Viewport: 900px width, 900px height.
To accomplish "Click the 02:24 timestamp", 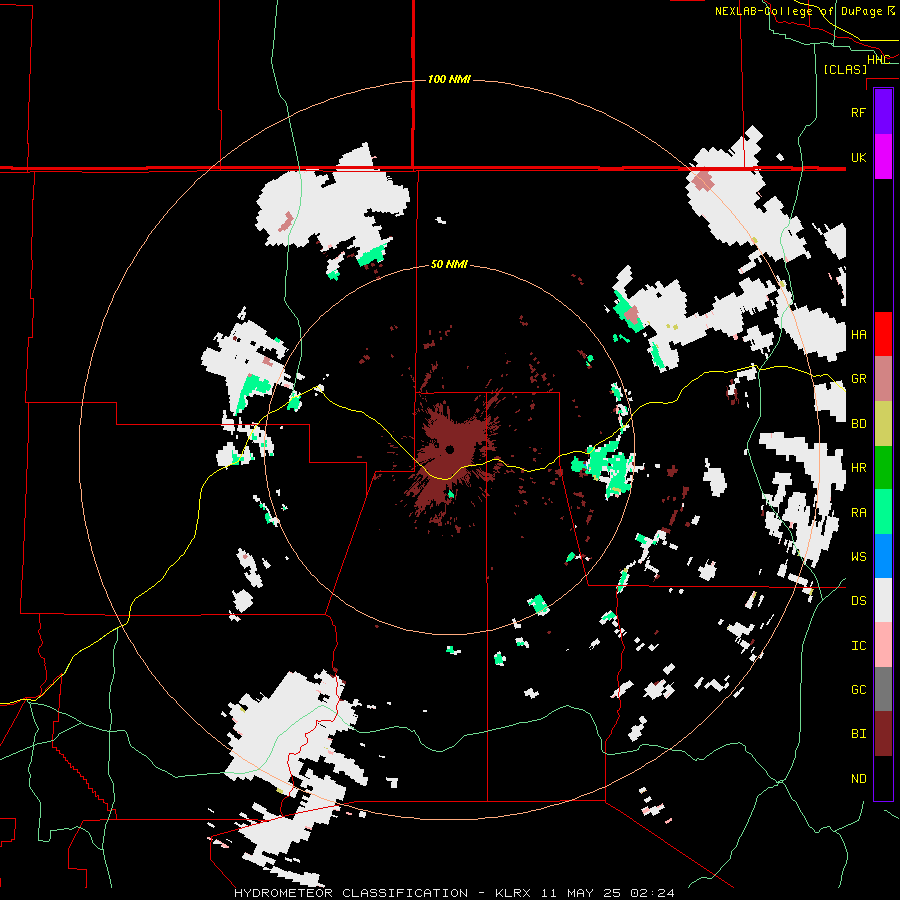I will (x=653, y=893).
